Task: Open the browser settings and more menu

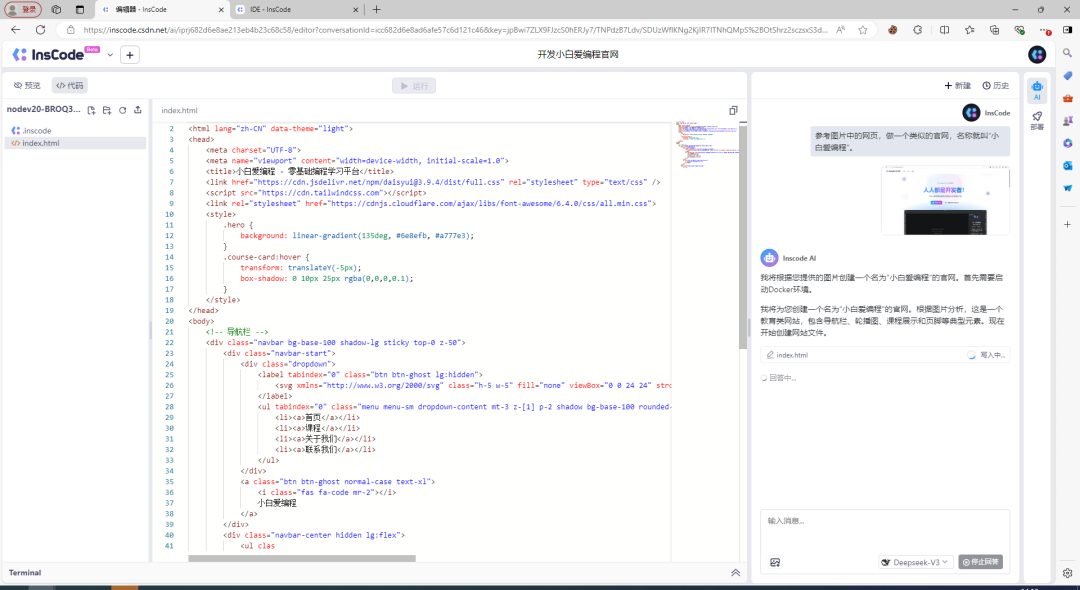Action: click(x=1045, y=30)
